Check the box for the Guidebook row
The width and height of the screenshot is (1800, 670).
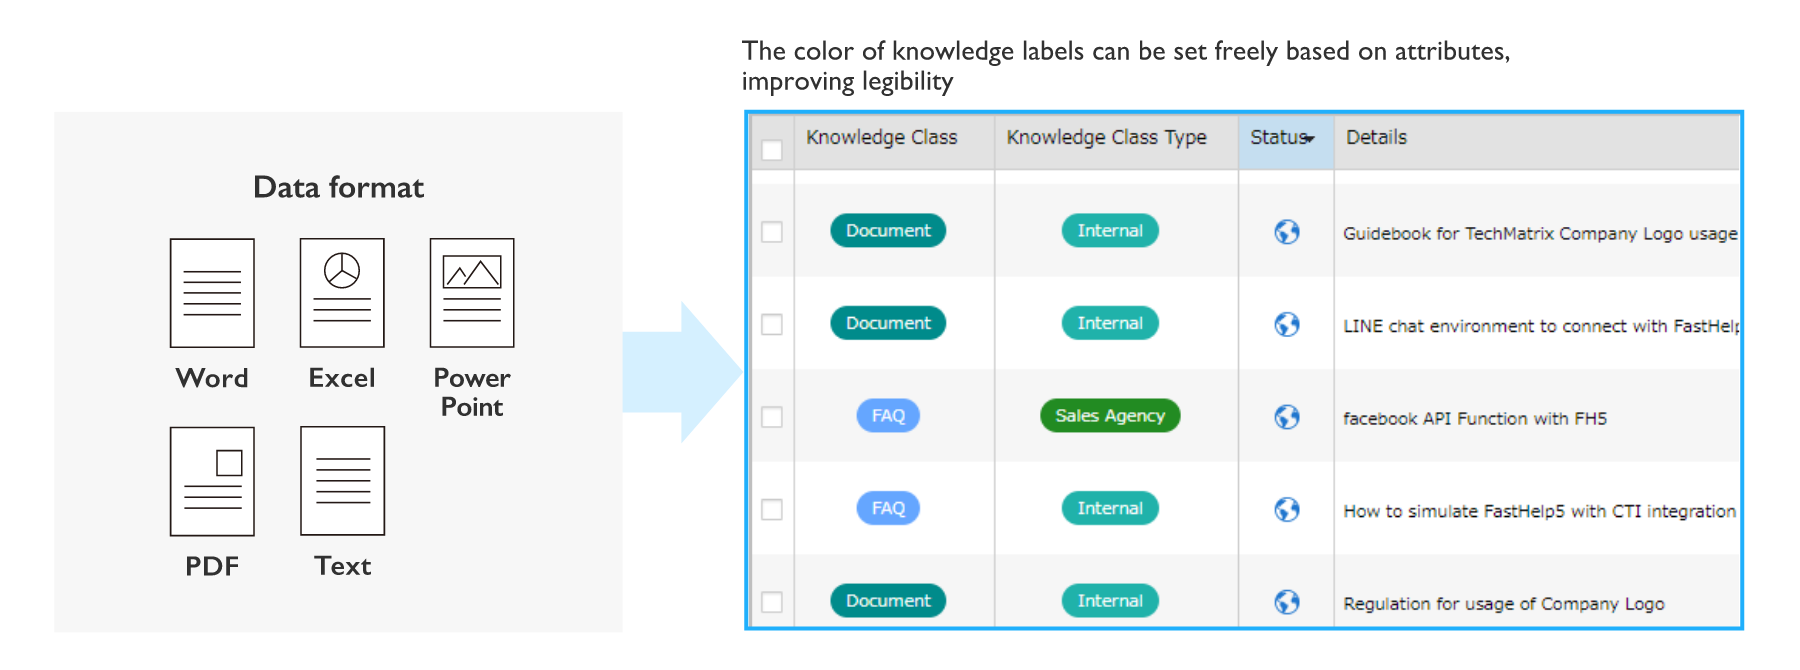coord(772,232)
